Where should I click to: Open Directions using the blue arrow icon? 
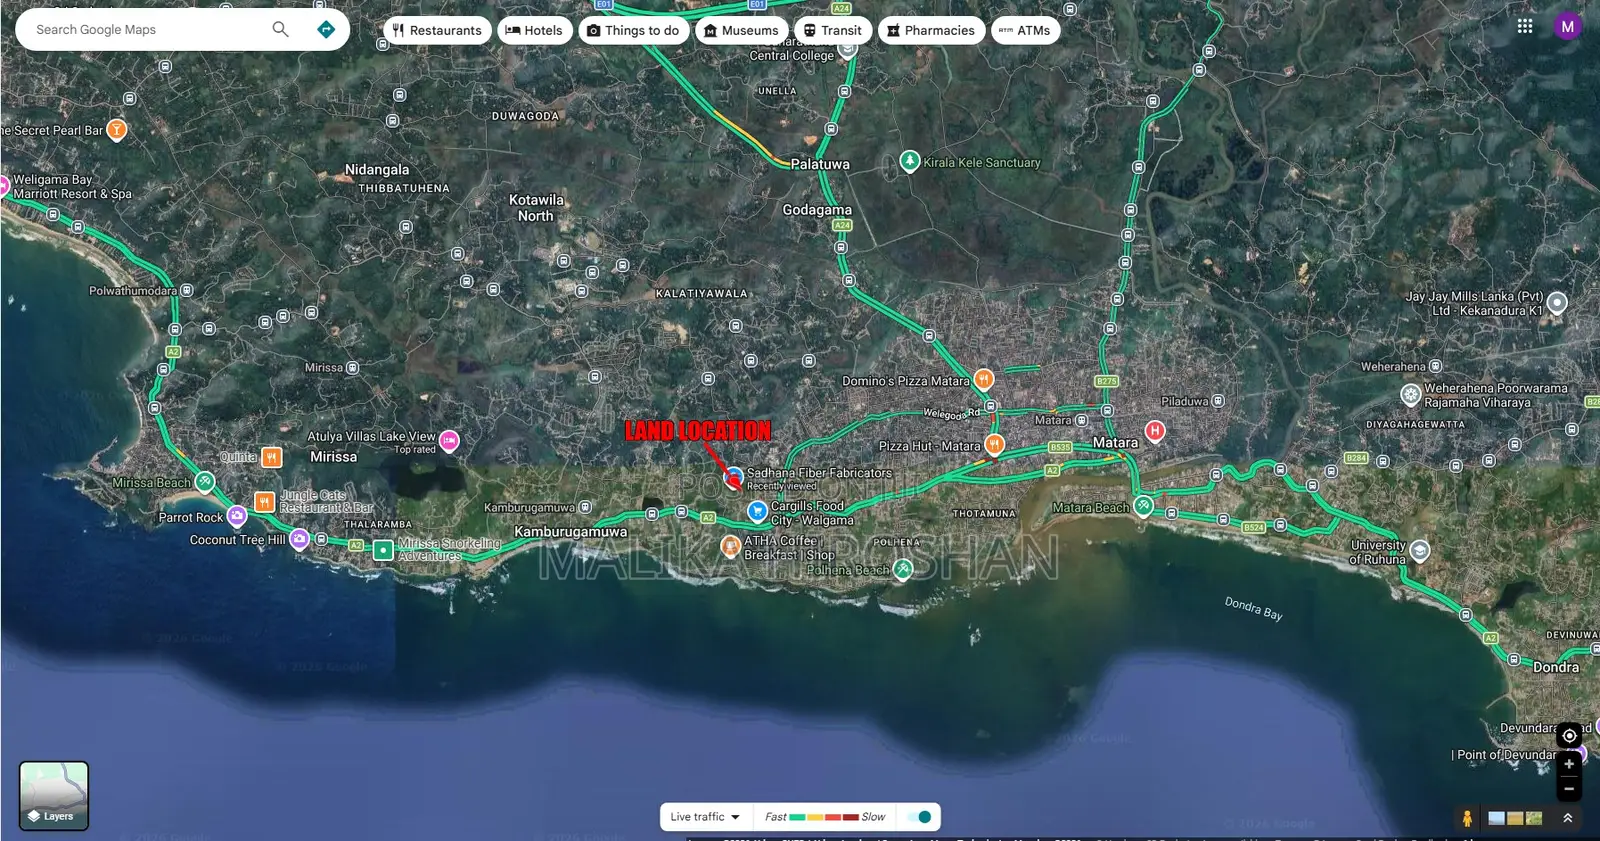pos(326,29)
